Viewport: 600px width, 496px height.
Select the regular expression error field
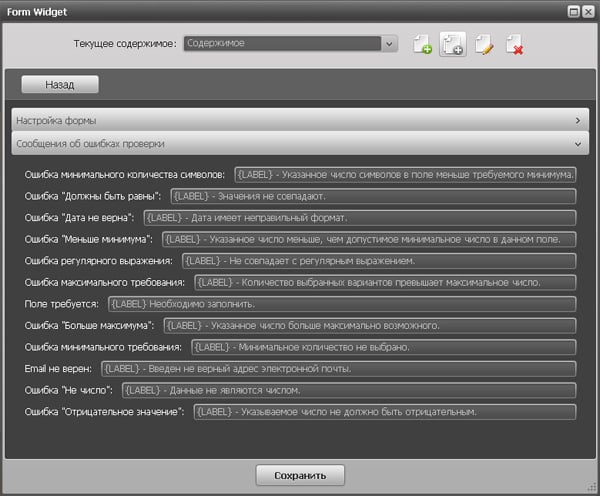click(378, 261)
